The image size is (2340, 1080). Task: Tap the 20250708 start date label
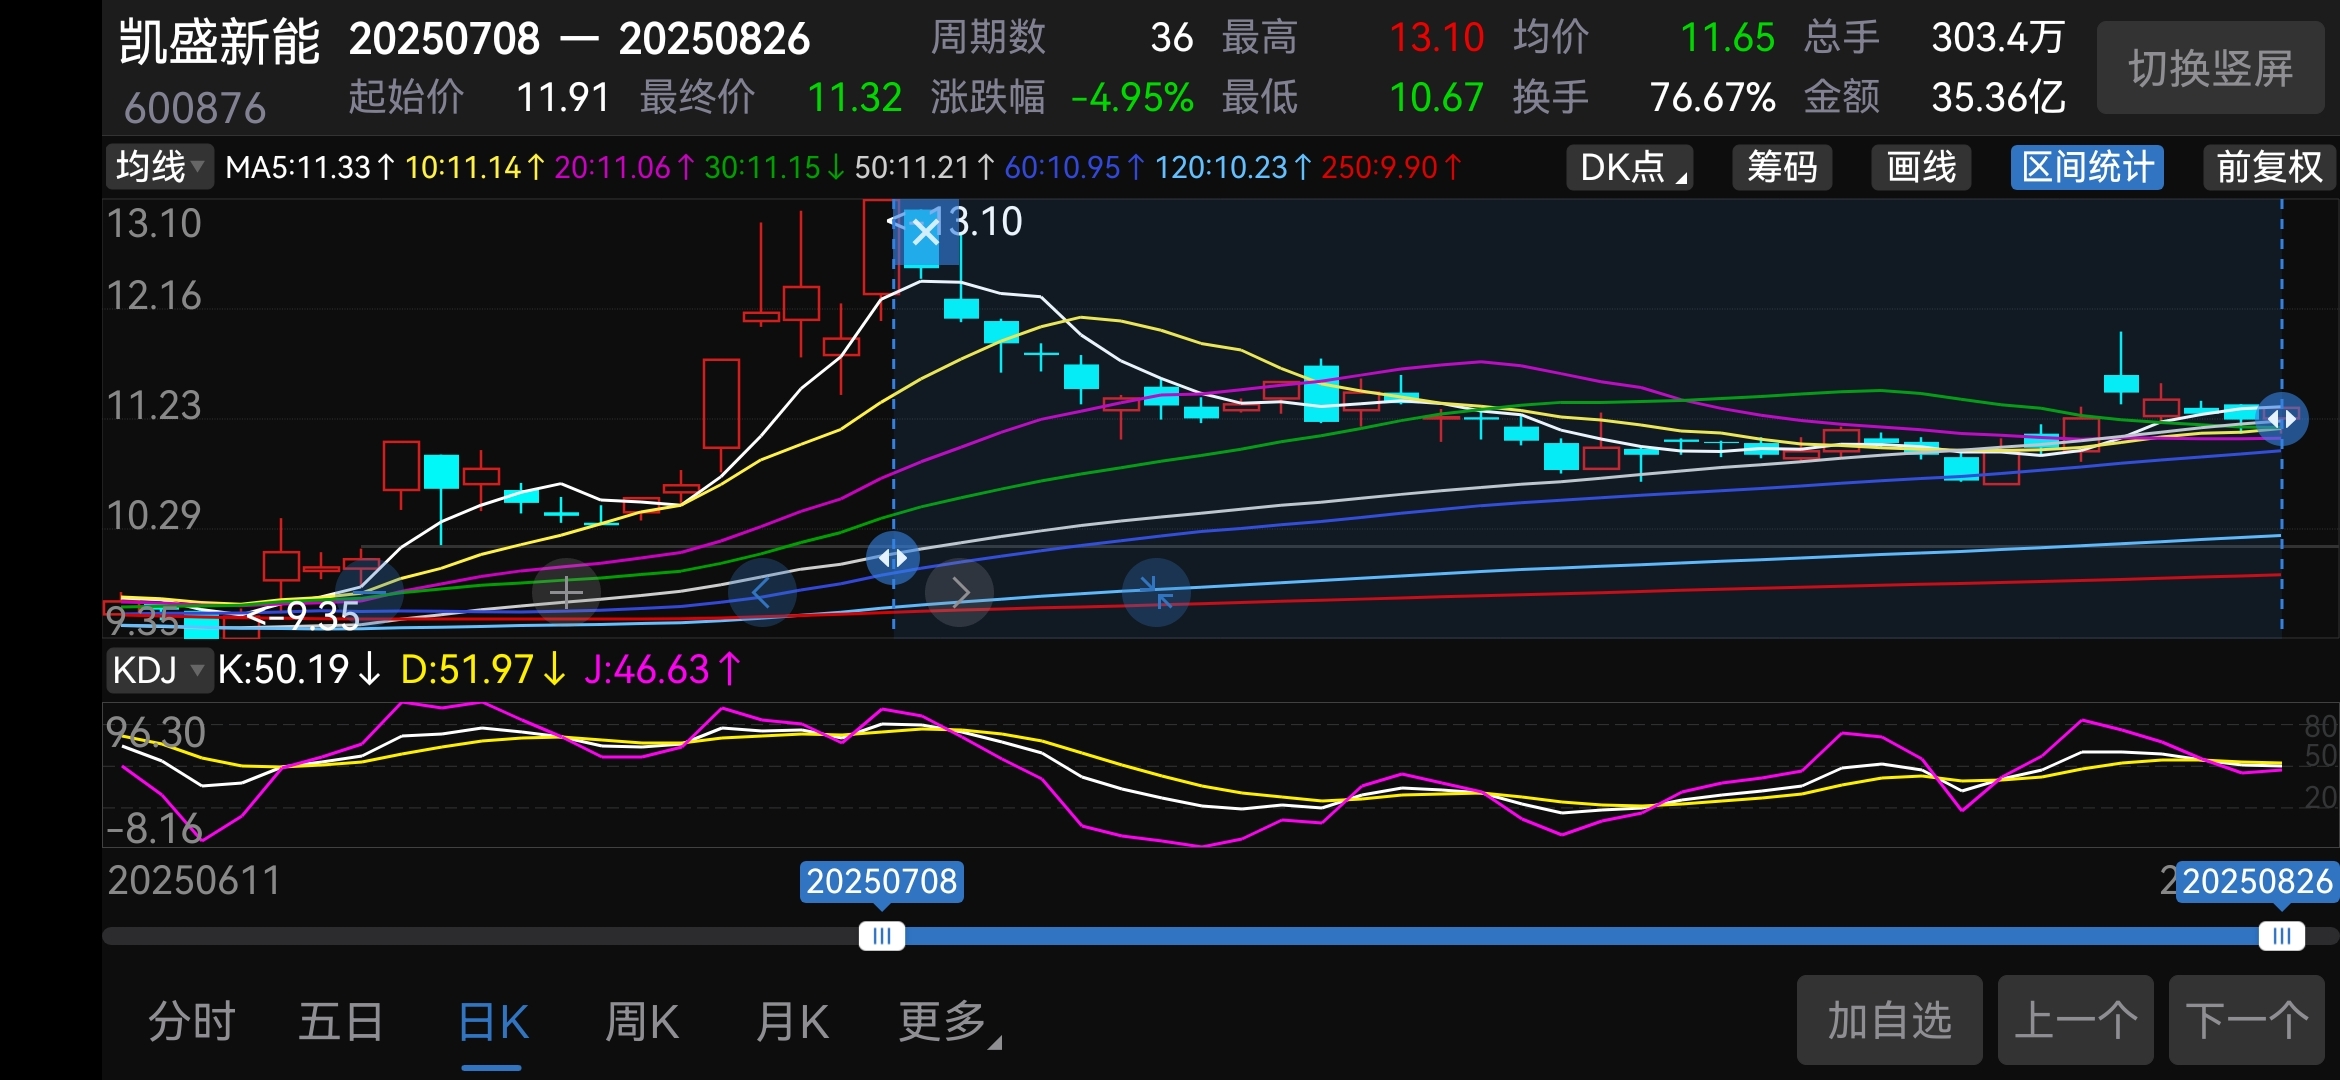tap(881, 881)
